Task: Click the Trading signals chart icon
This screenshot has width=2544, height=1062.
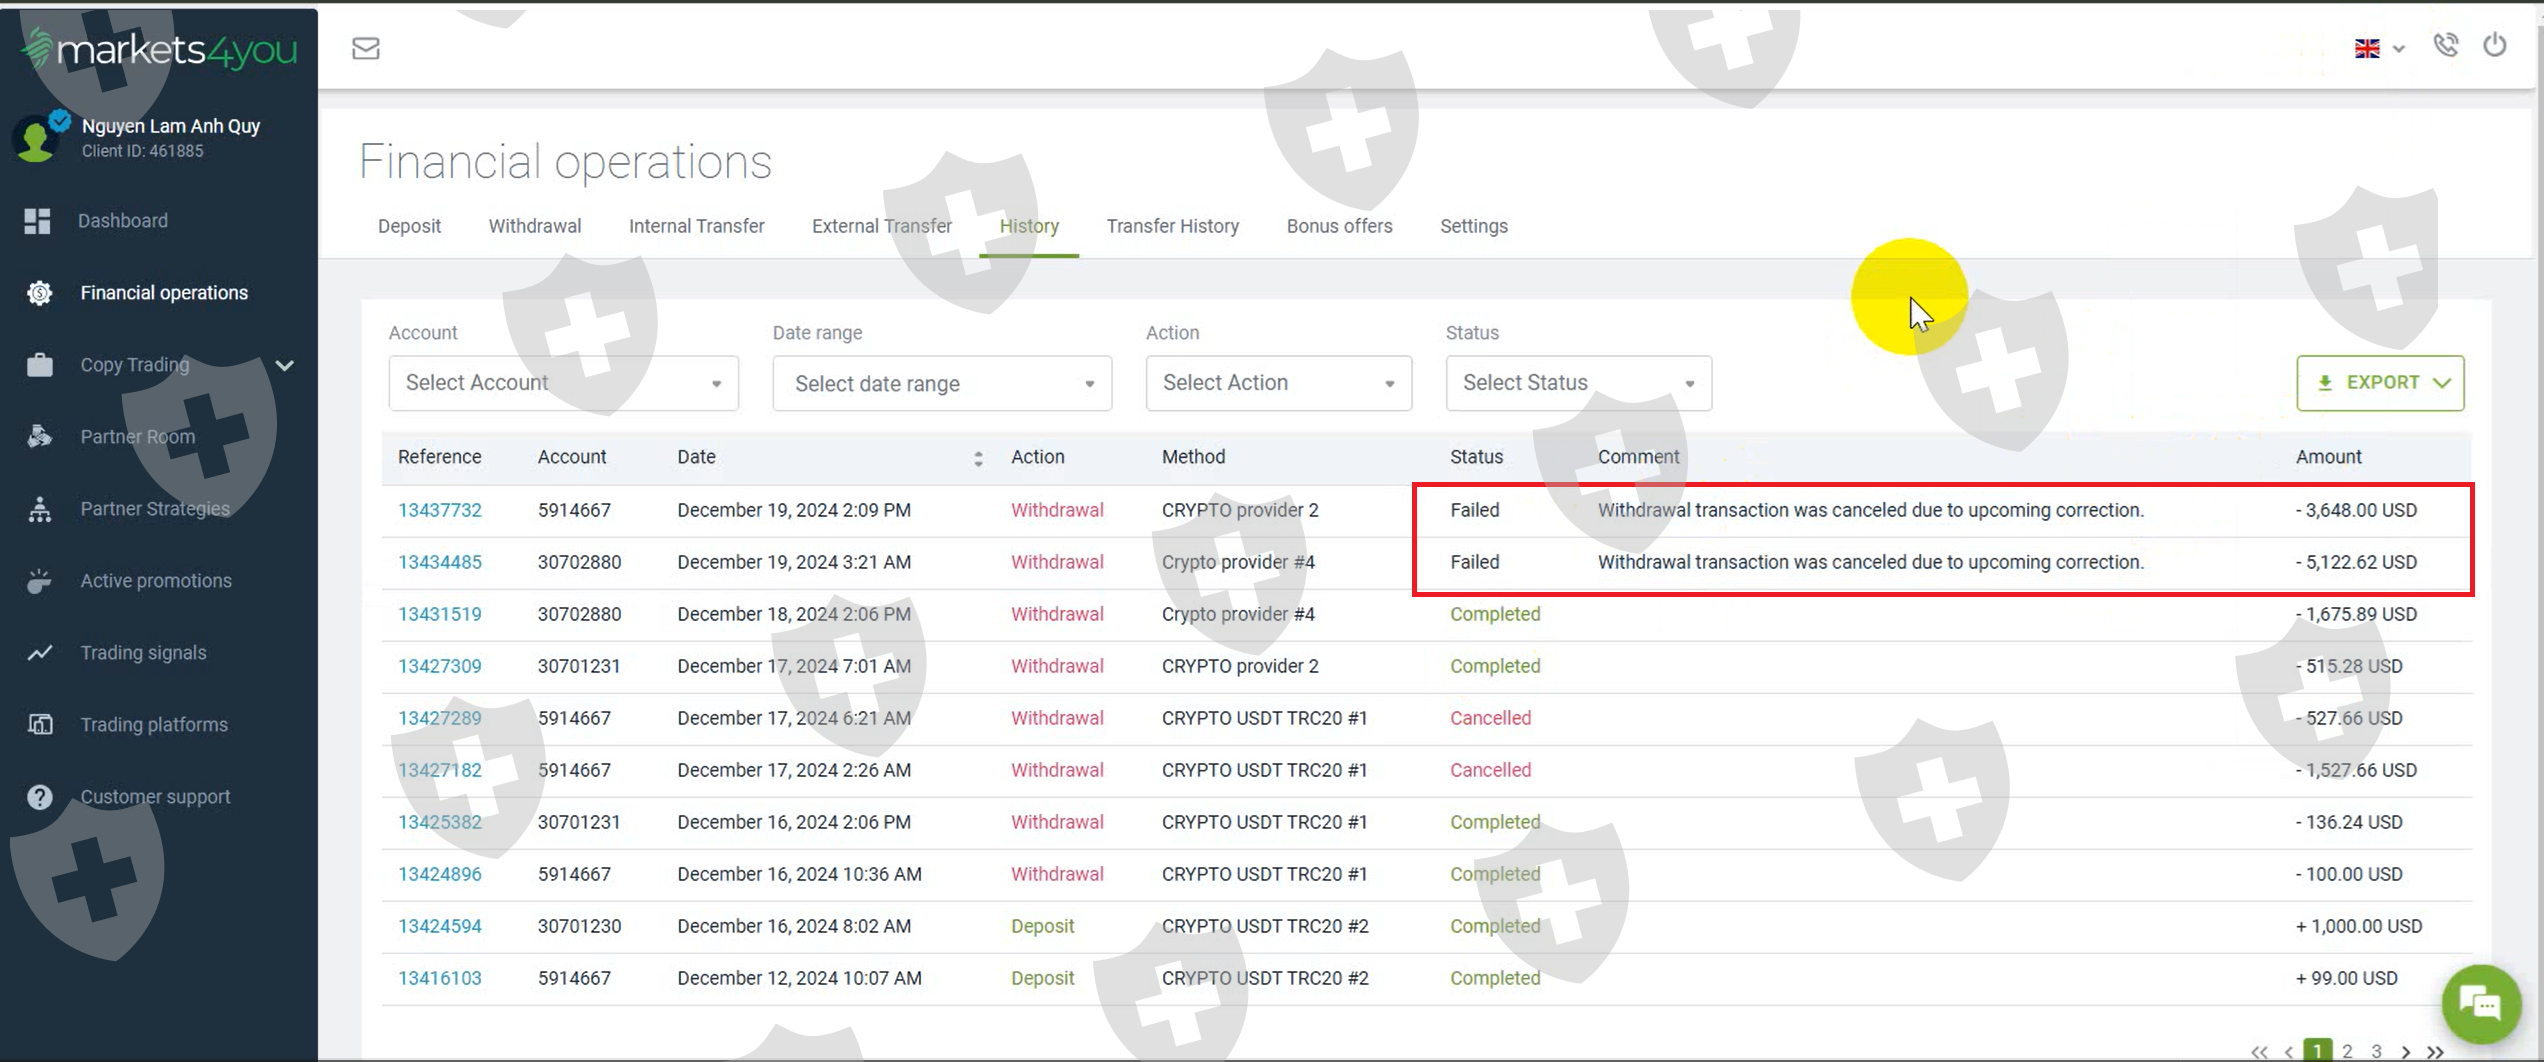Action: click(x=40, y=653)
